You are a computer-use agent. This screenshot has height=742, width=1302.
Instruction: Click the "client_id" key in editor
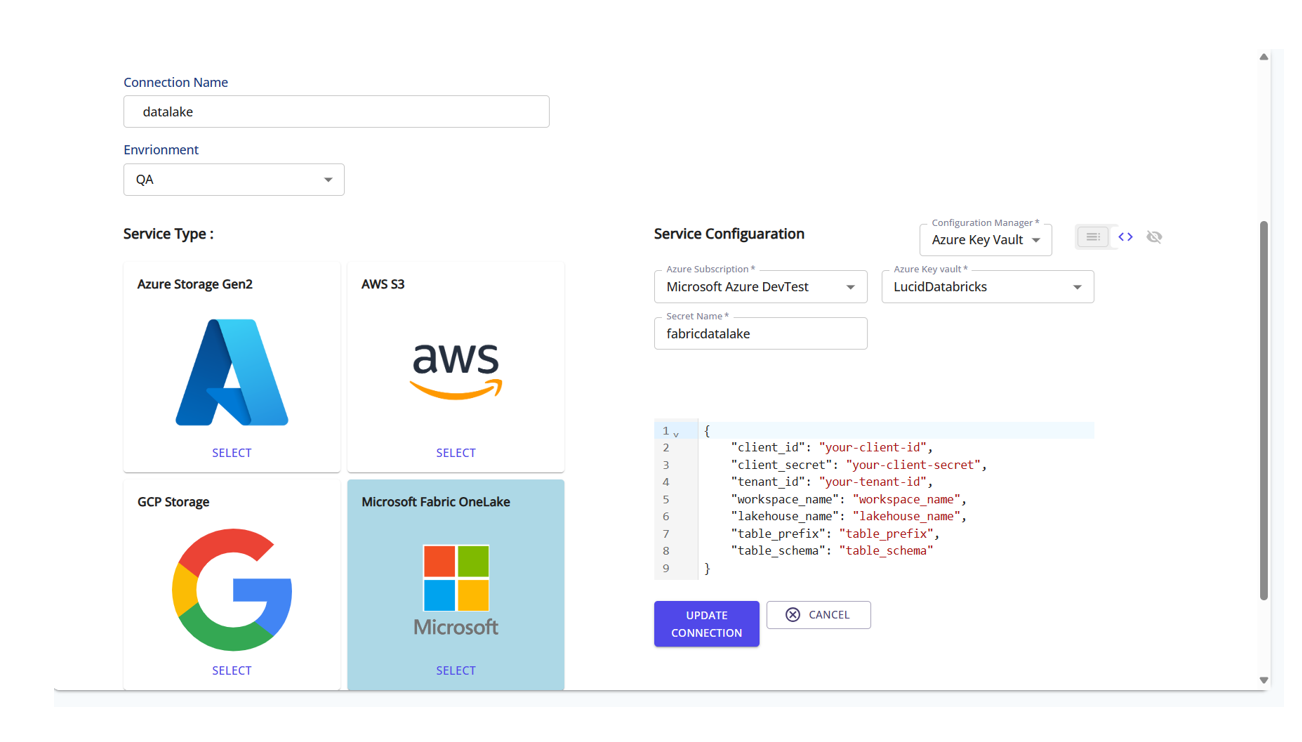tap(768, 448)
